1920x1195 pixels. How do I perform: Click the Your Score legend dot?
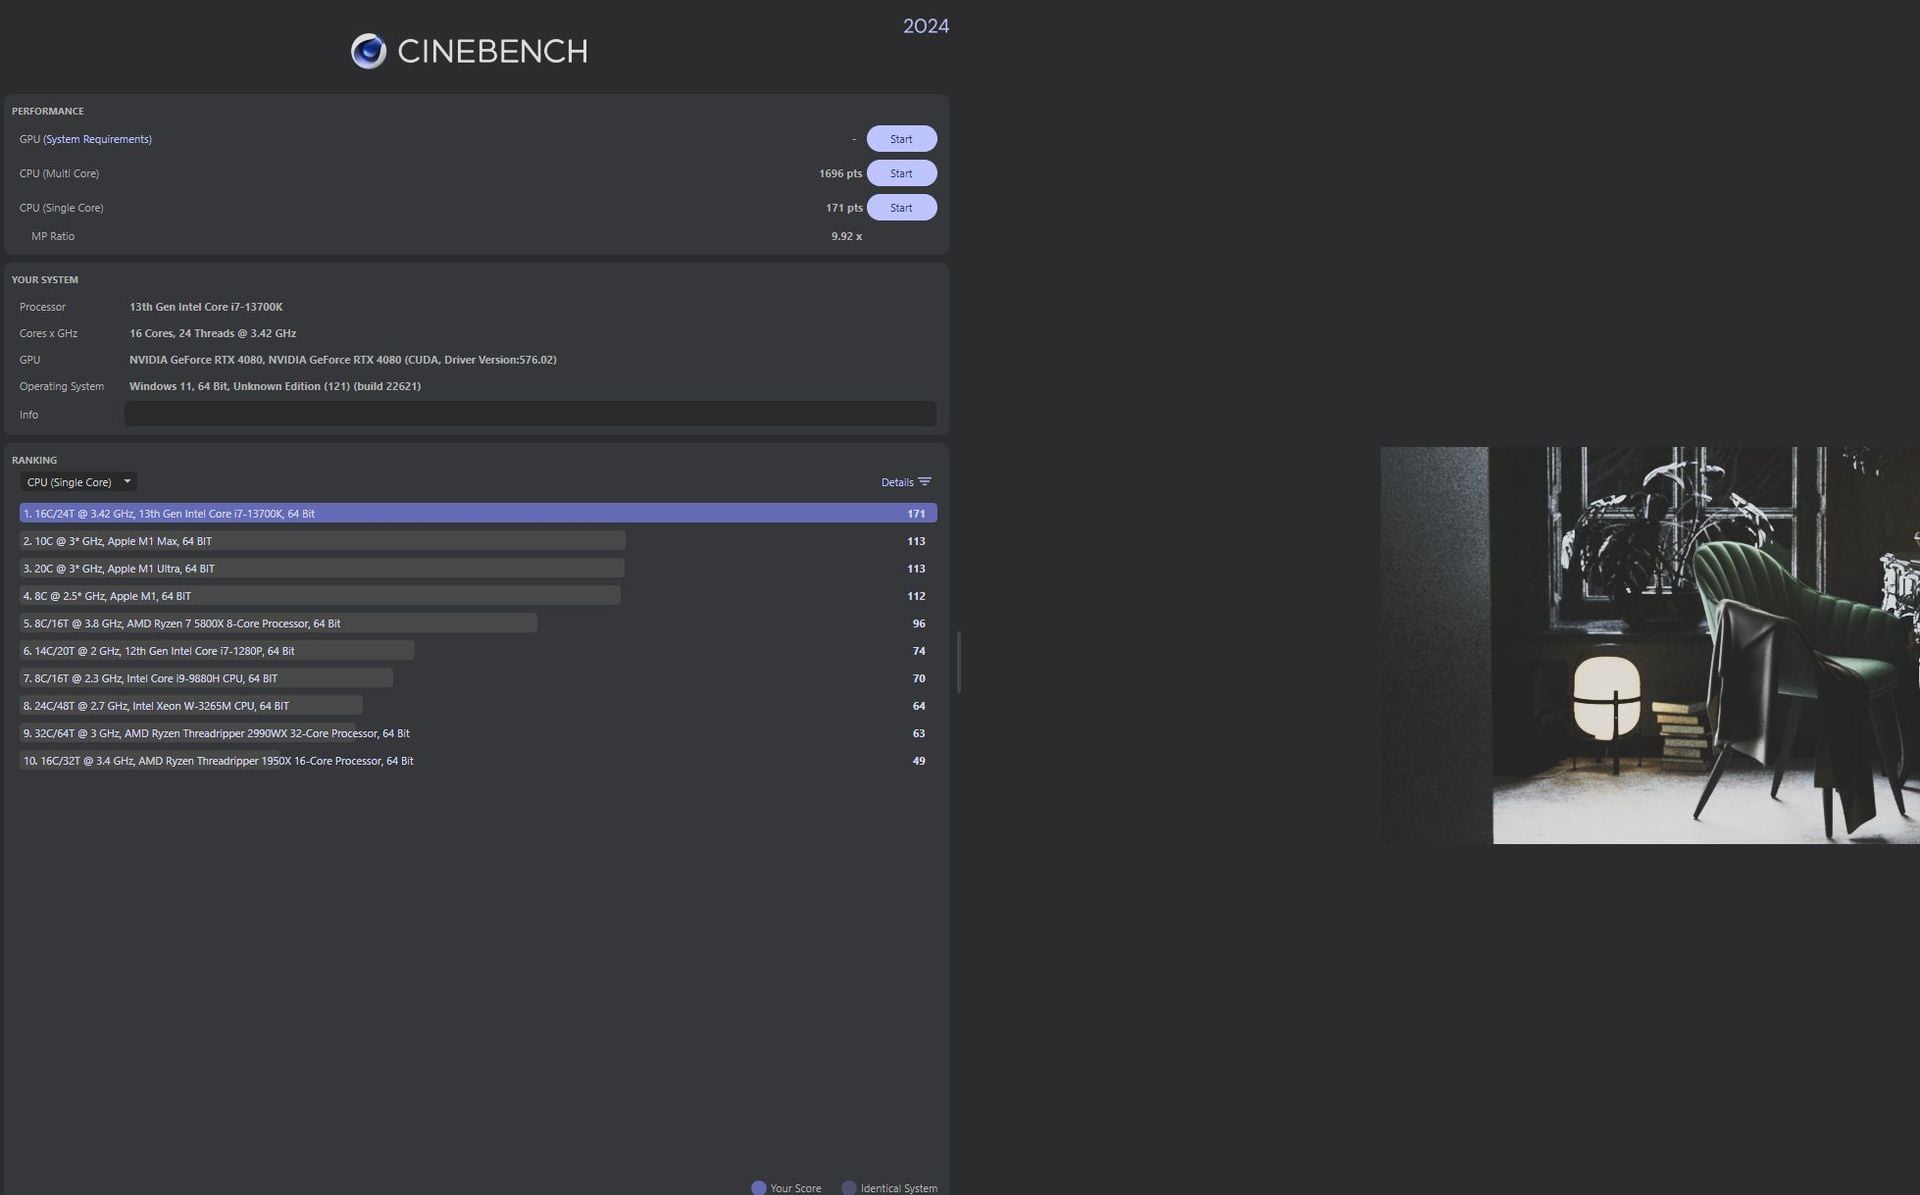(759, 1188)
